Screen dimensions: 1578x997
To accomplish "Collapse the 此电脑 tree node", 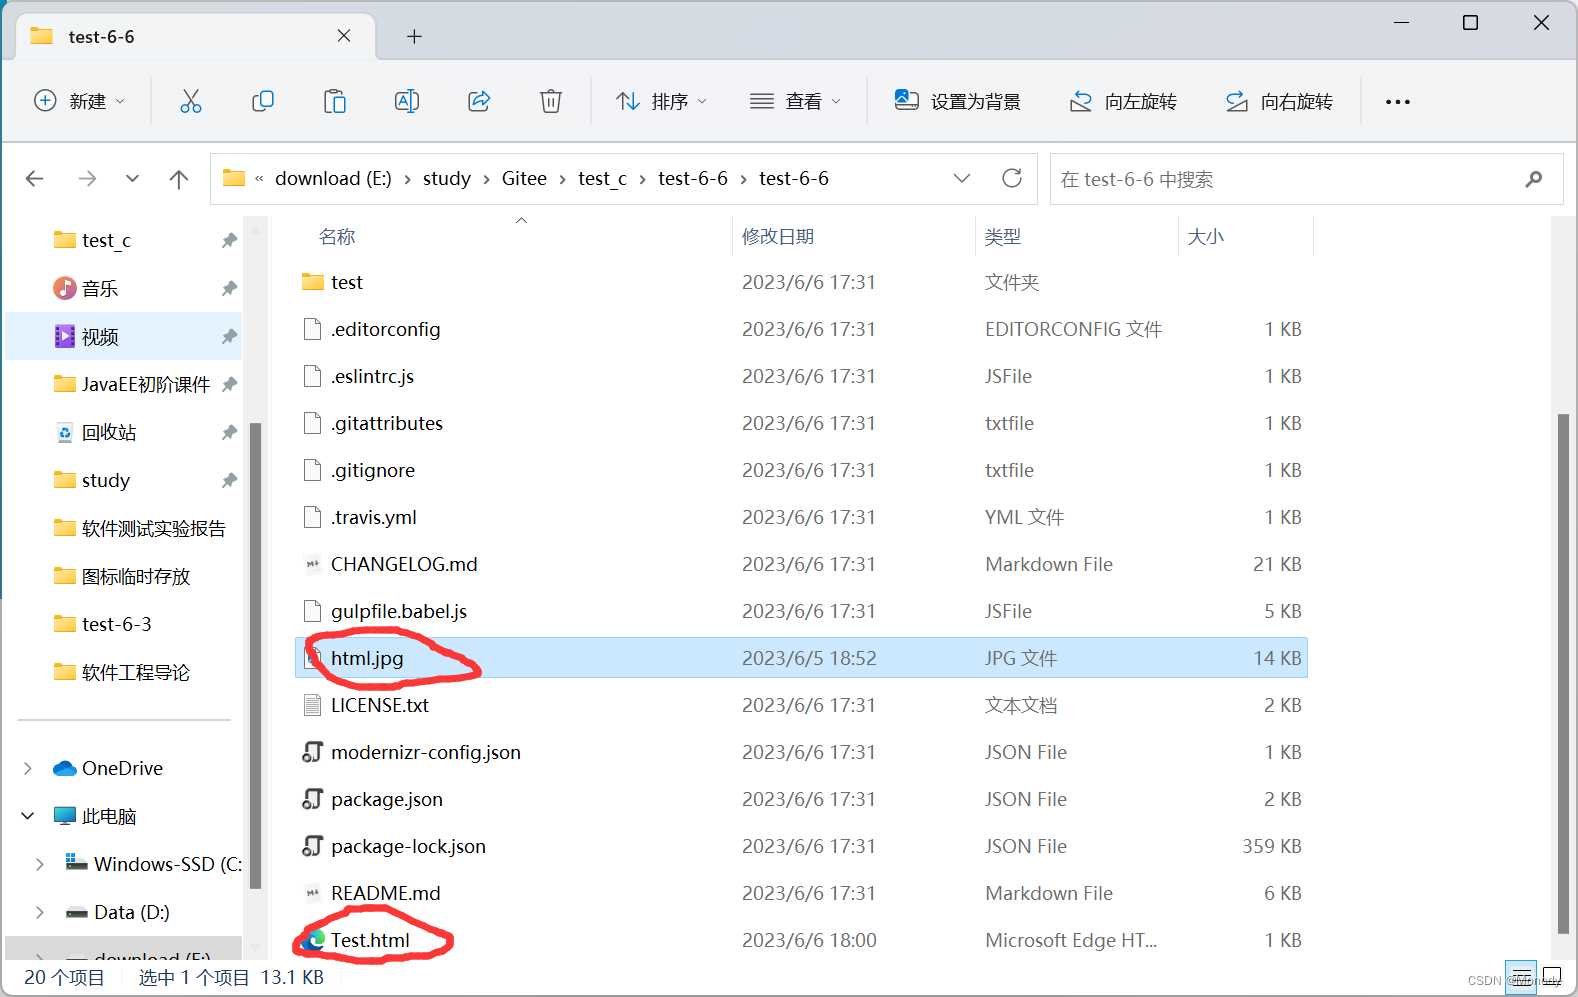I will click(28, 816).
